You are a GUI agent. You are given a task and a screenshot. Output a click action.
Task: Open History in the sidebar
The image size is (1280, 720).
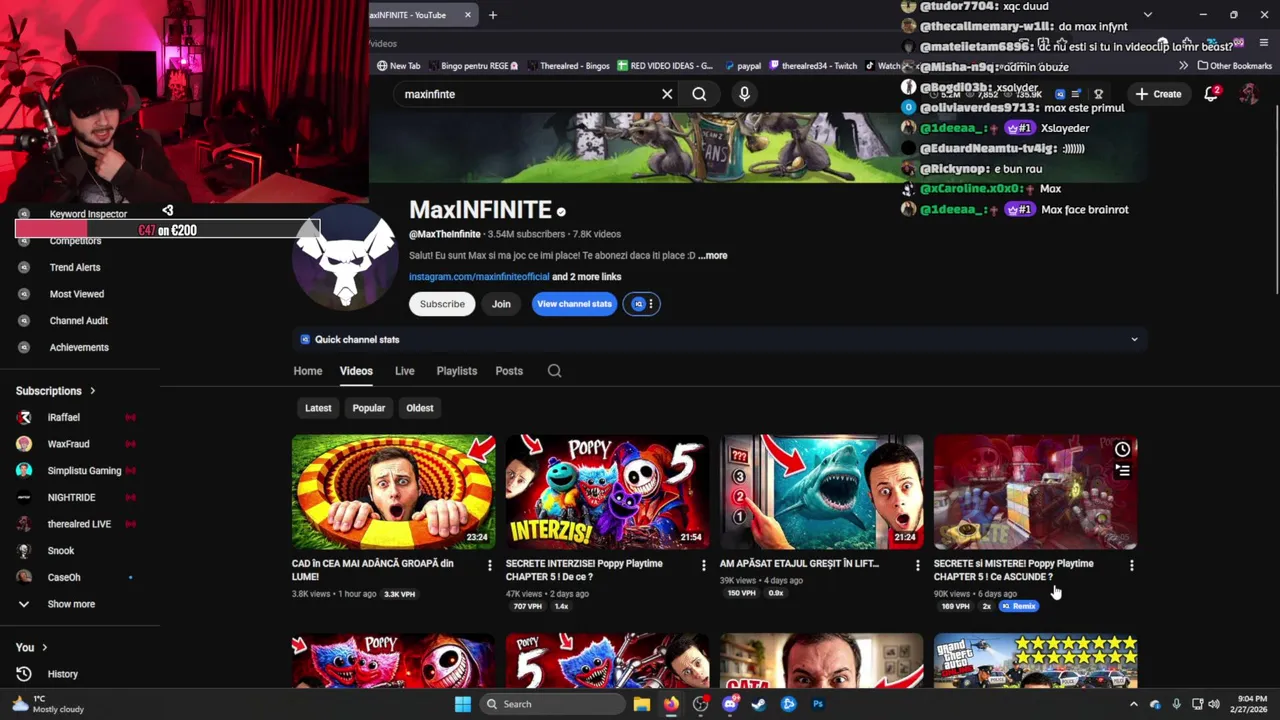tap(62, 674)
